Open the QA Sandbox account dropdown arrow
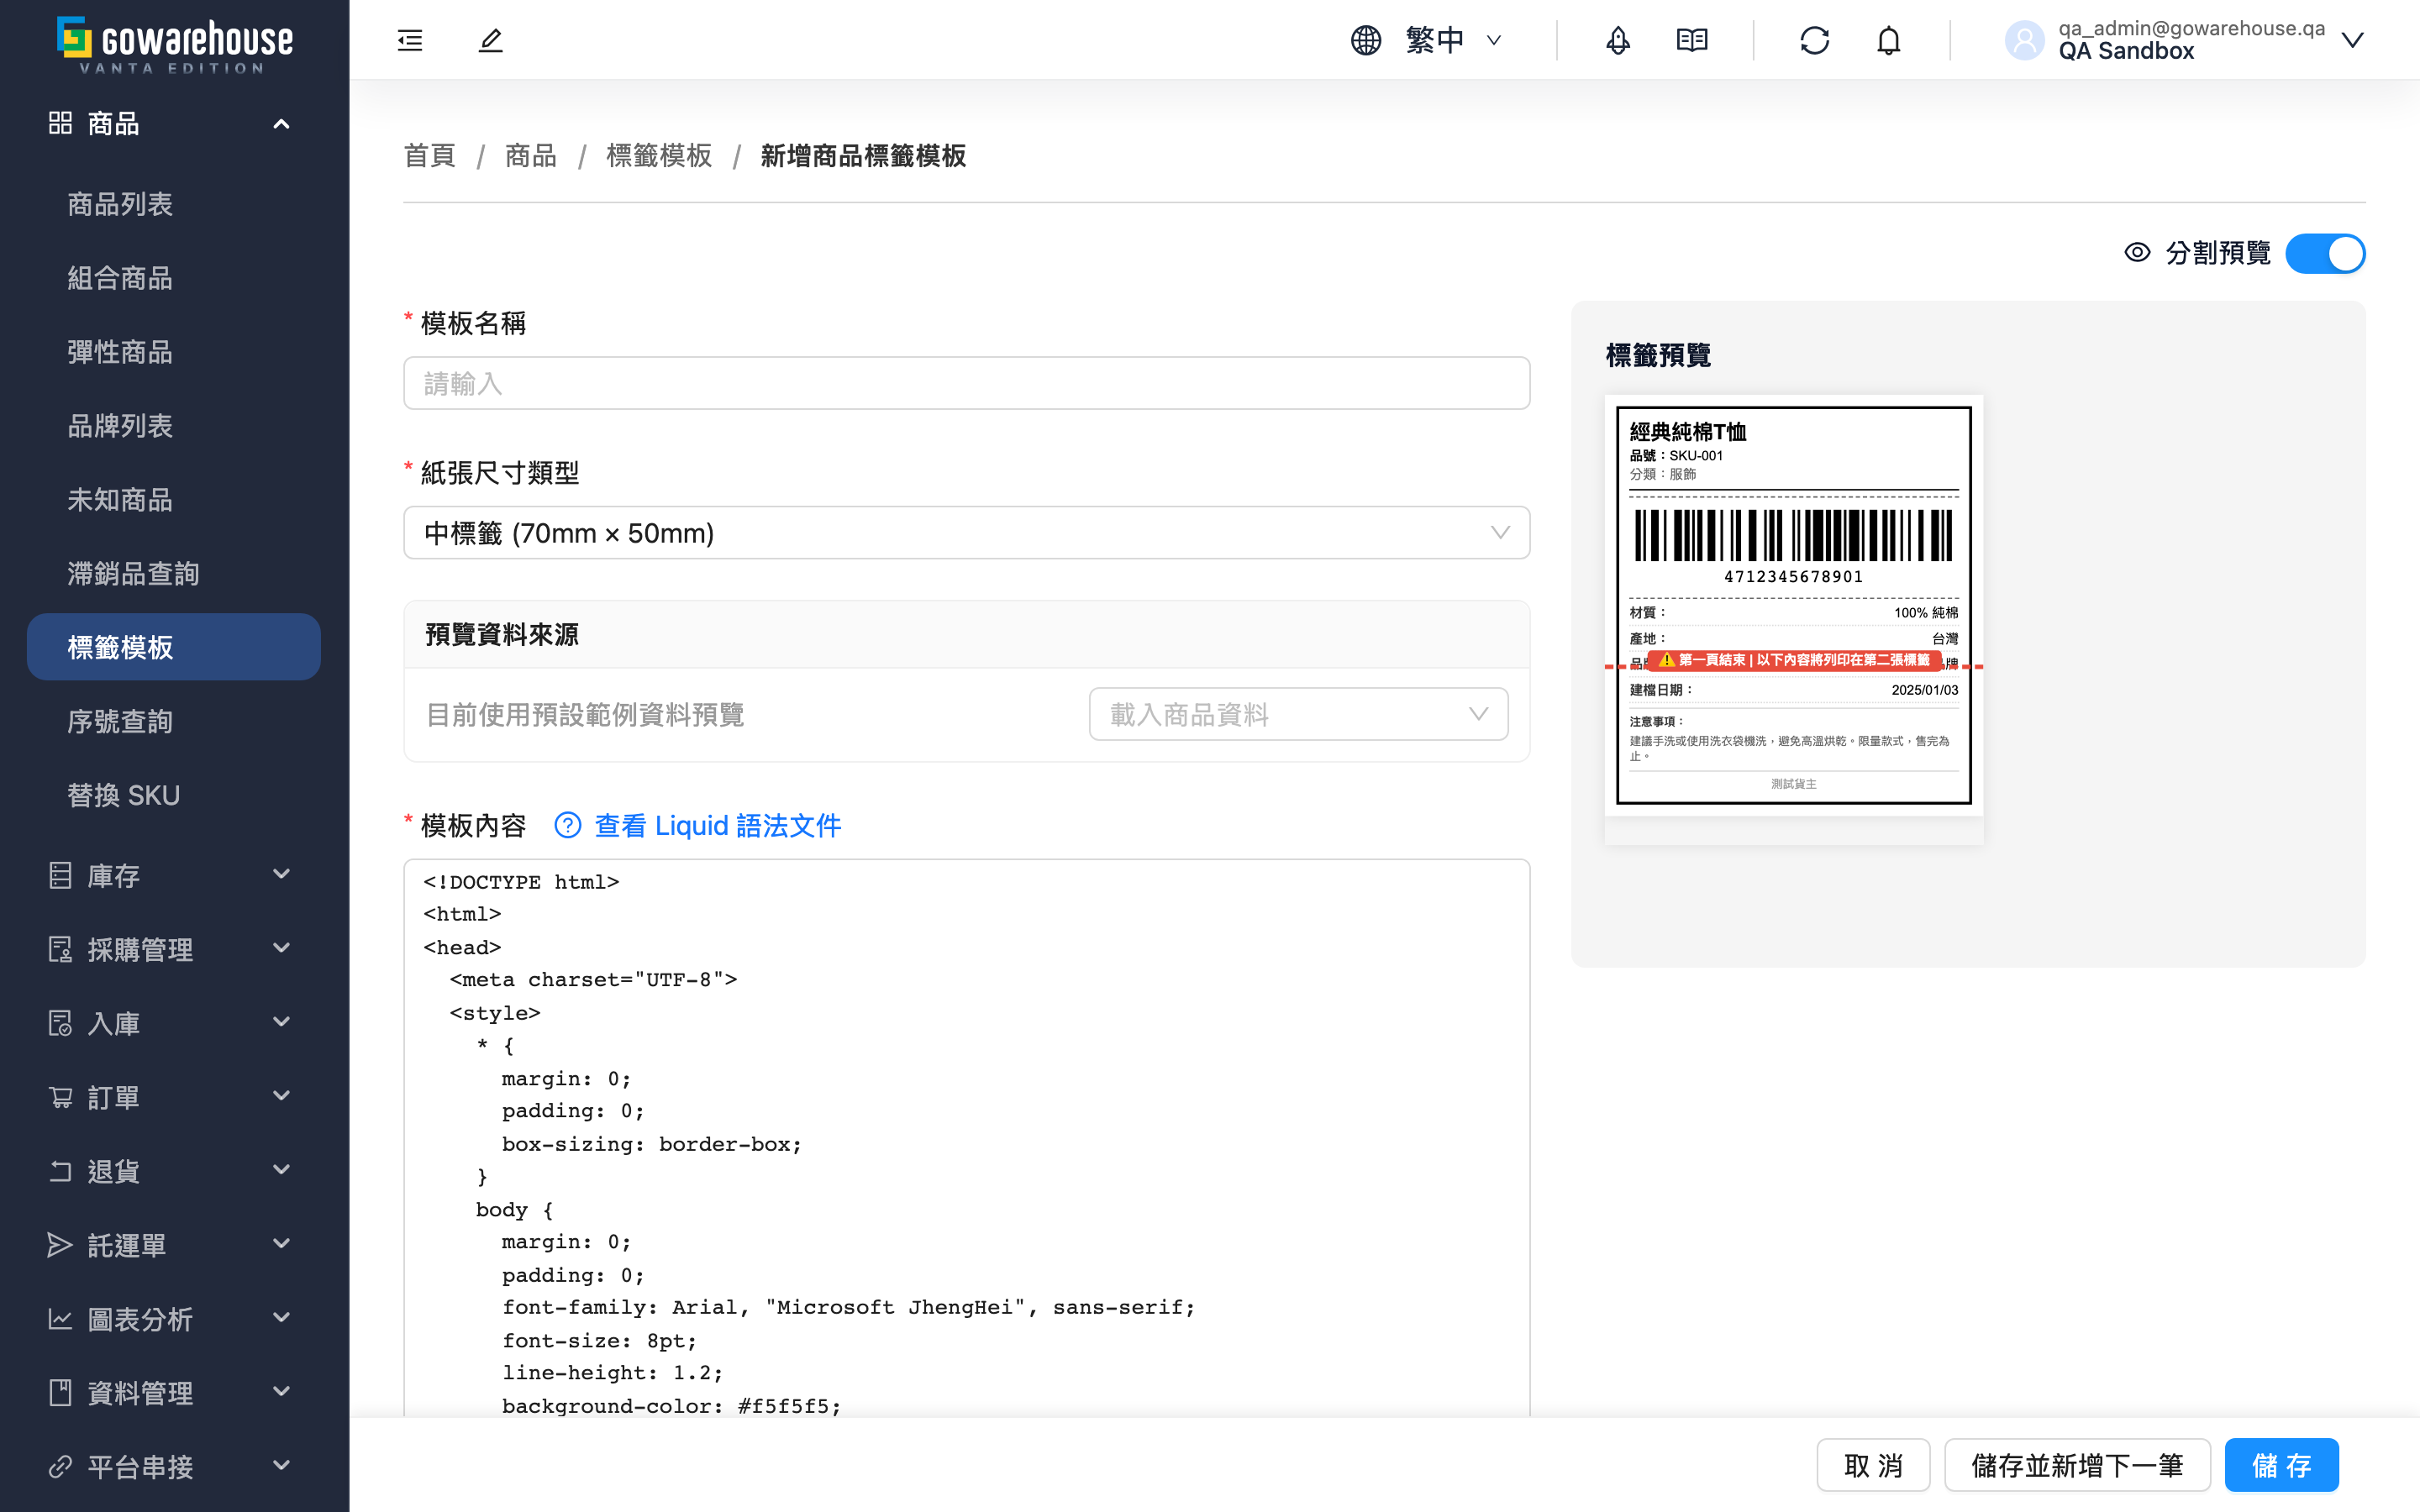The height and width of the screenshot is (1512, 2420). click(x=2353, y=40)
